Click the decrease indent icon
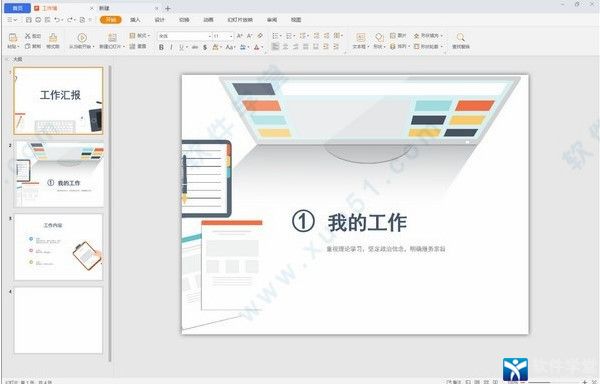The width and height of the screenshot is (600, 384). point(316,36)
